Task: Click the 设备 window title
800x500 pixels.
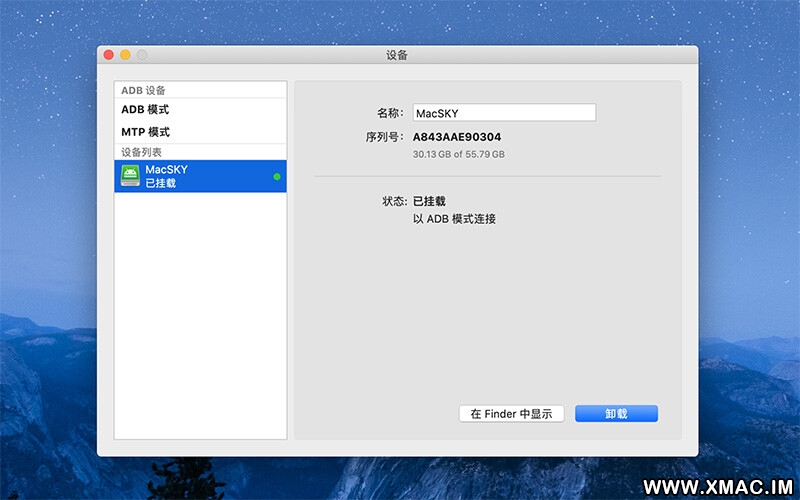Action: coord(397,55)
